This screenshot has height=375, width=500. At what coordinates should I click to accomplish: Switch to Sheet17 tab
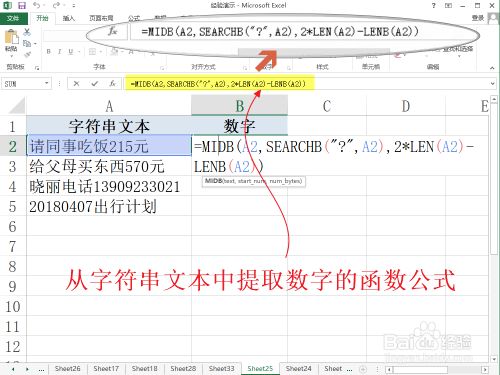[106, 369]
